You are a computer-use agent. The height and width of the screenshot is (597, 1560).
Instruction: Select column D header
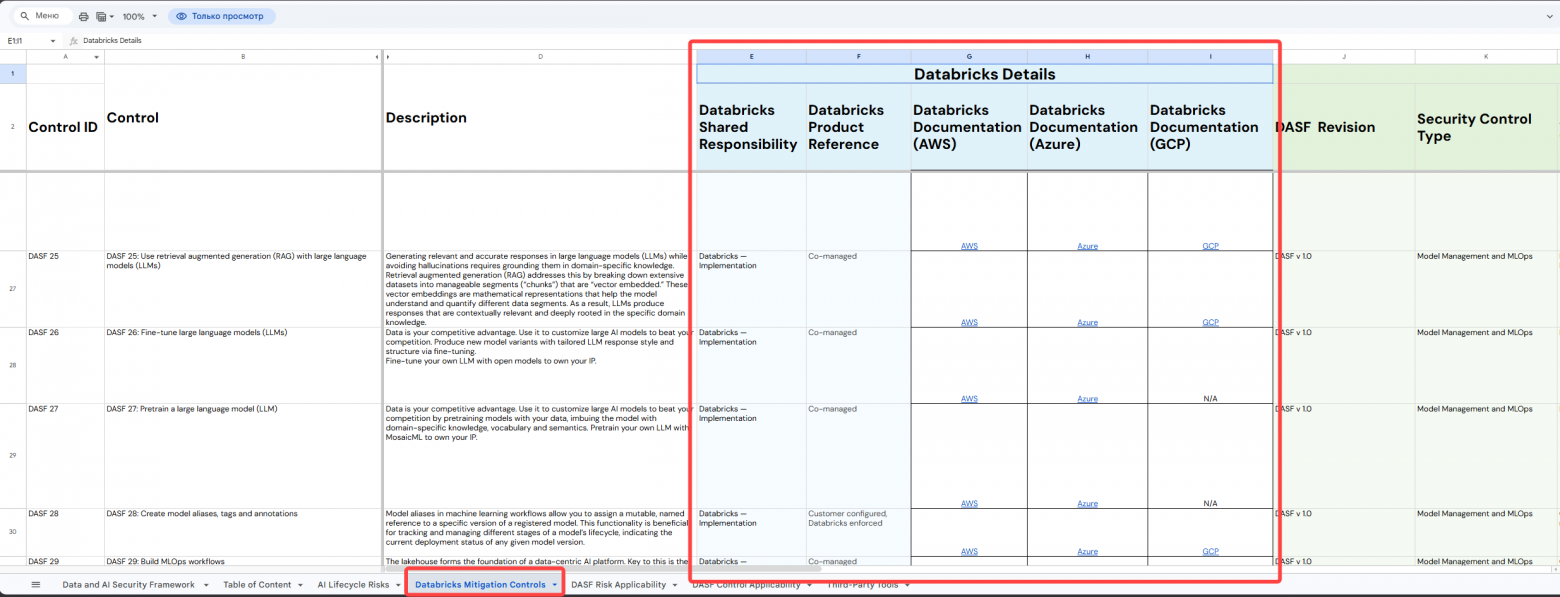[x=540, y=57]
